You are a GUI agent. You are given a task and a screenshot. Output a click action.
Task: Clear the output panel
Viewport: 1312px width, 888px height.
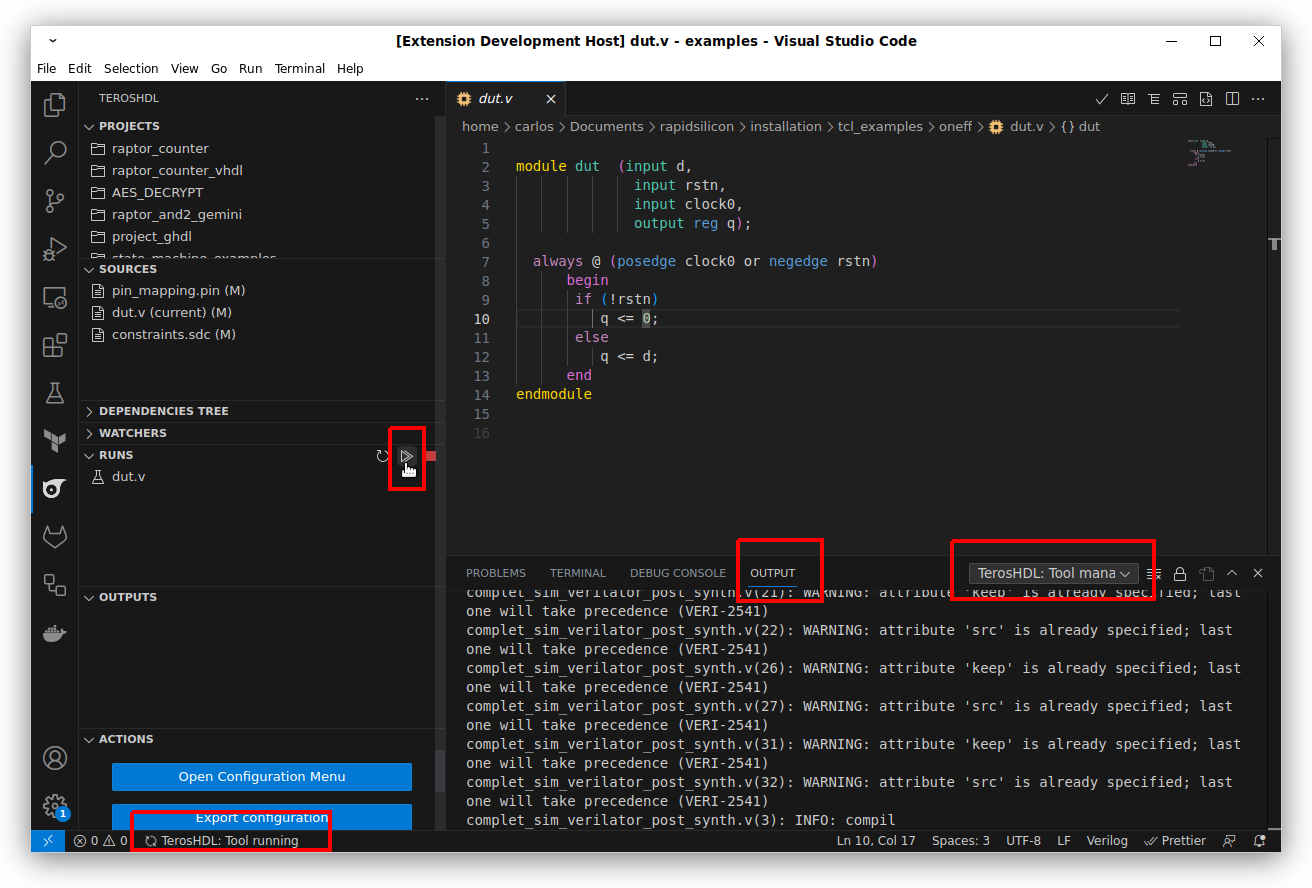1154,573
